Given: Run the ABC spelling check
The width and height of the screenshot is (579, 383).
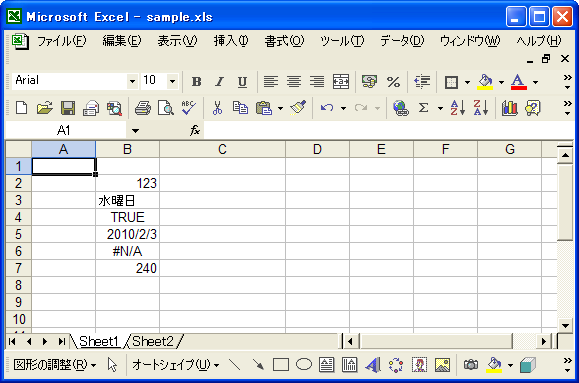Looking at the screenshot, I should point(189,108).
